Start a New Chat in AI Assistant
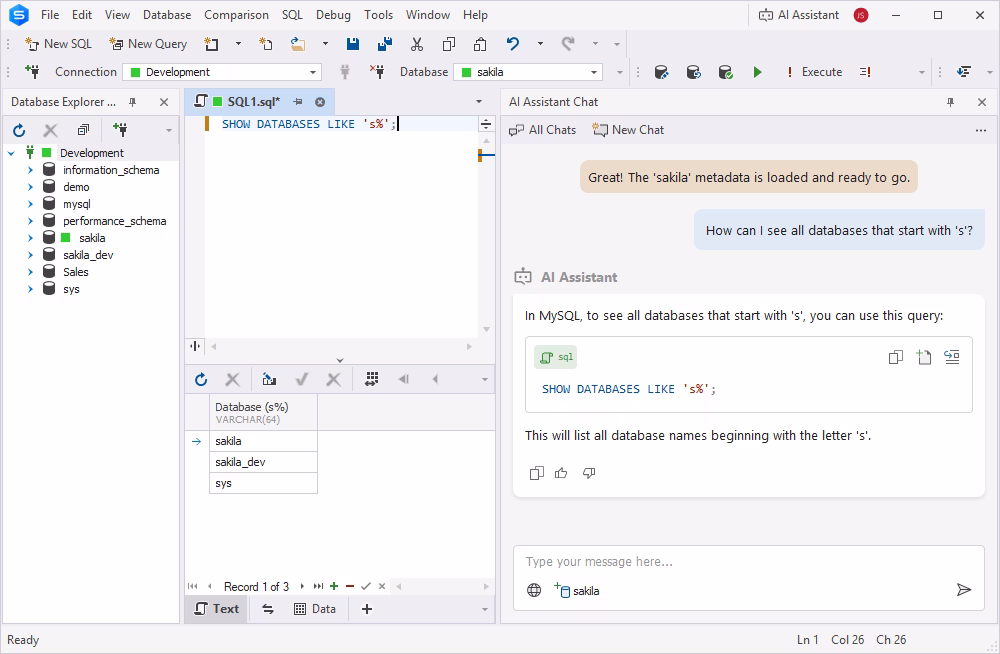Screen dimensions: 1000x654 [x=628, y=130]
